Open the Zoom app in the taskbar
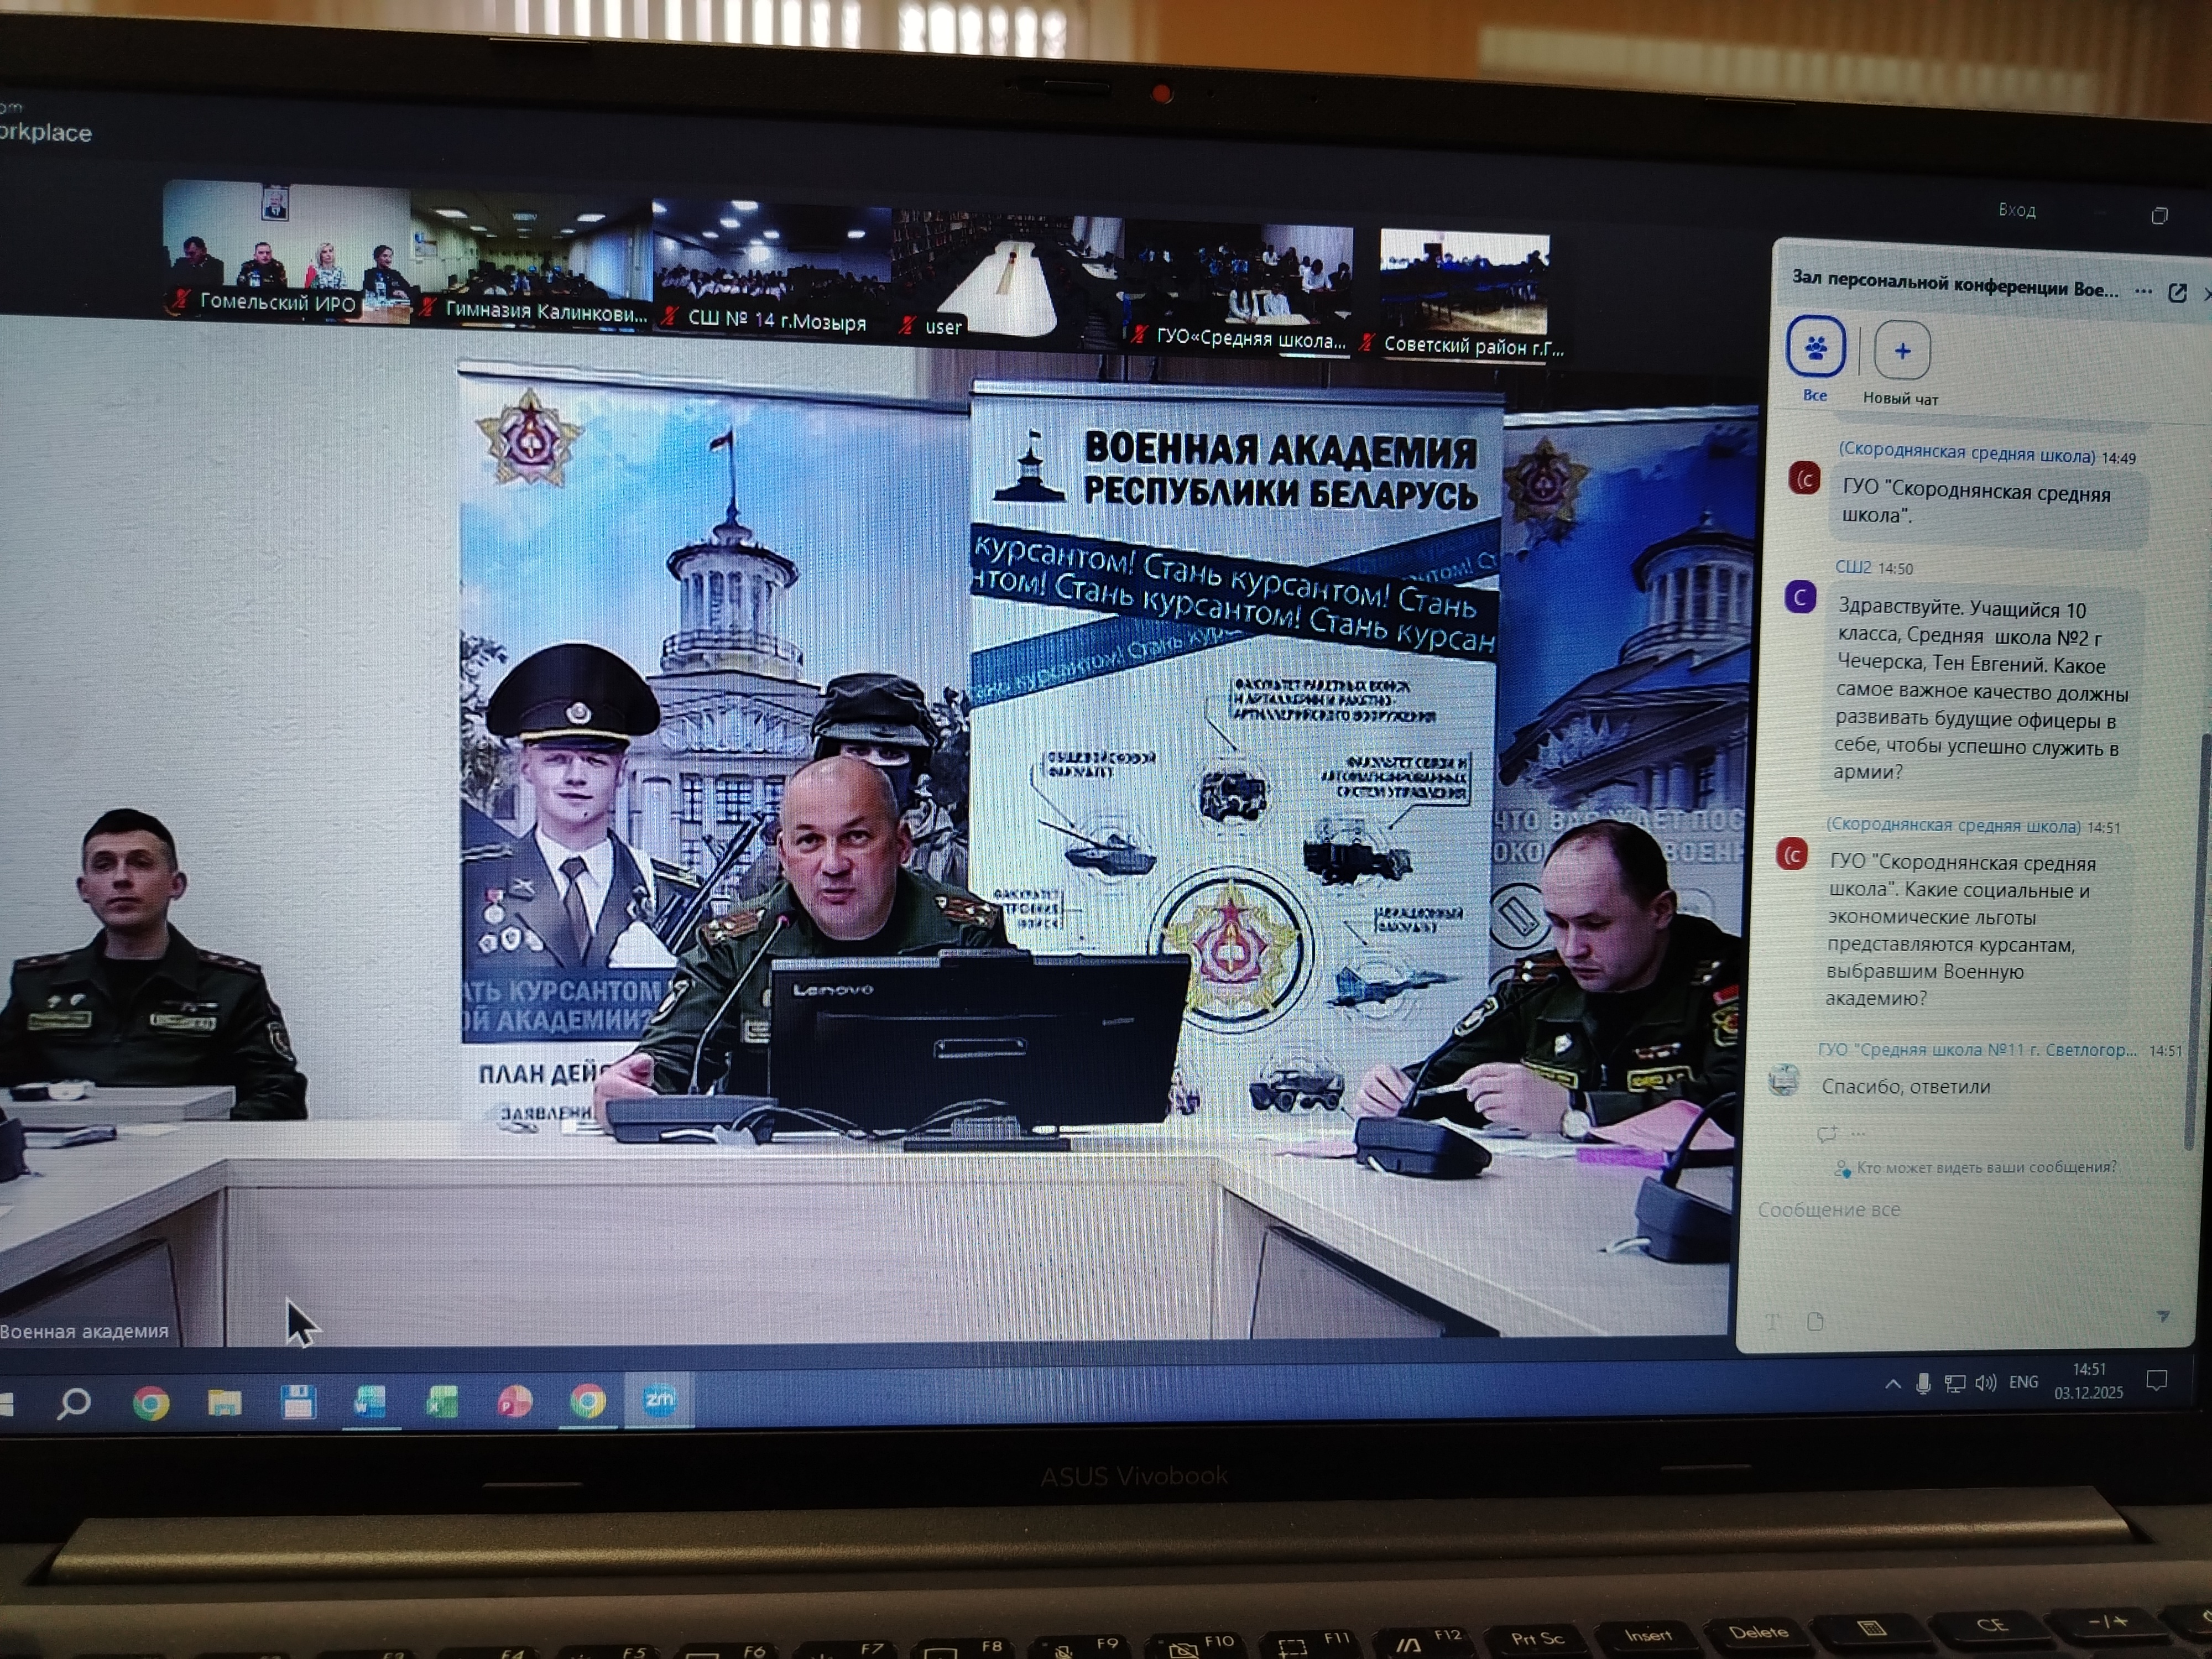Viewport: 2212px width, 1659px height. point(658,1400)
